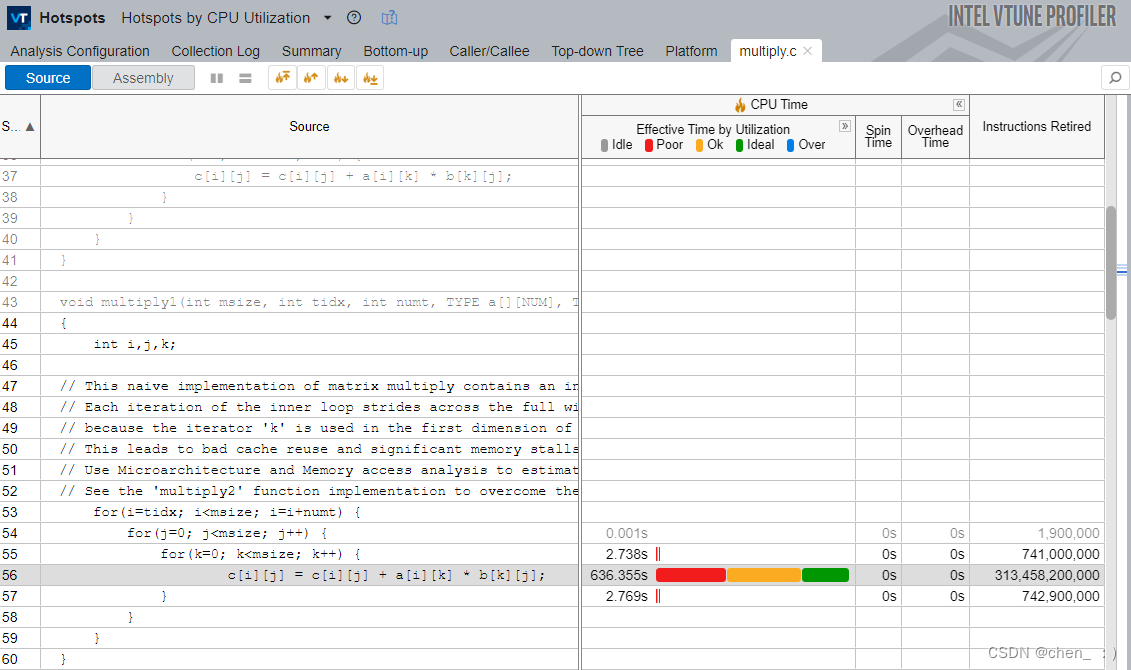Open the search panel with the magnifier icon
This screenshot has width=1131, height=670.
click(x=1115, y=77)
